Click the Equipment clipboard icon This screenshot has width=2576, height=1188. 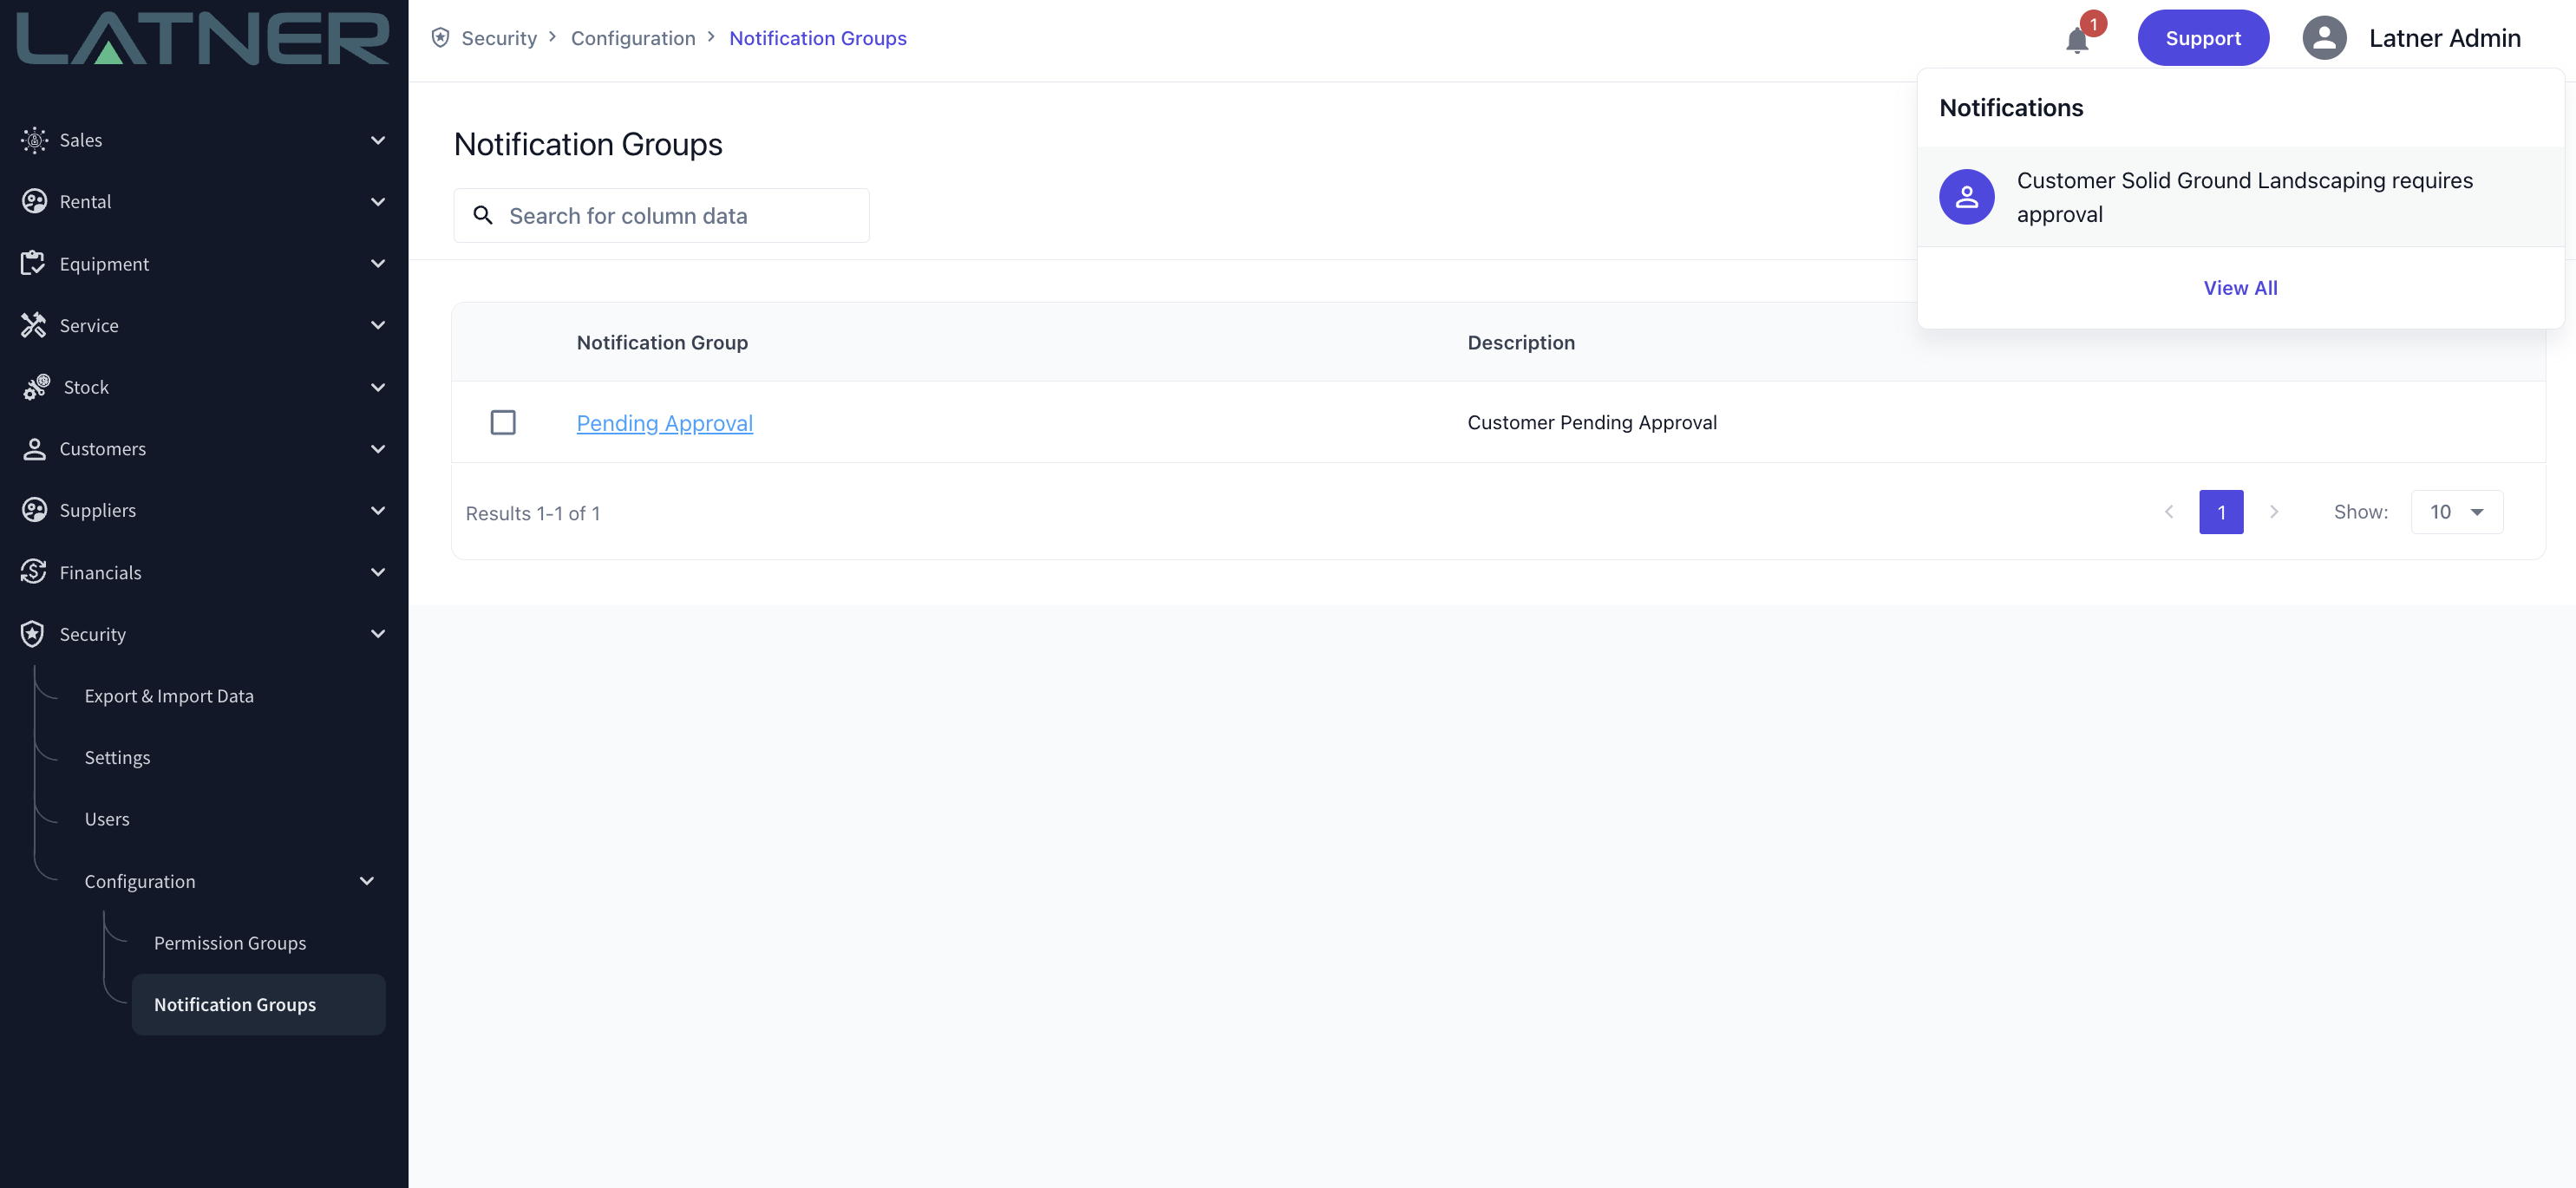33,263
